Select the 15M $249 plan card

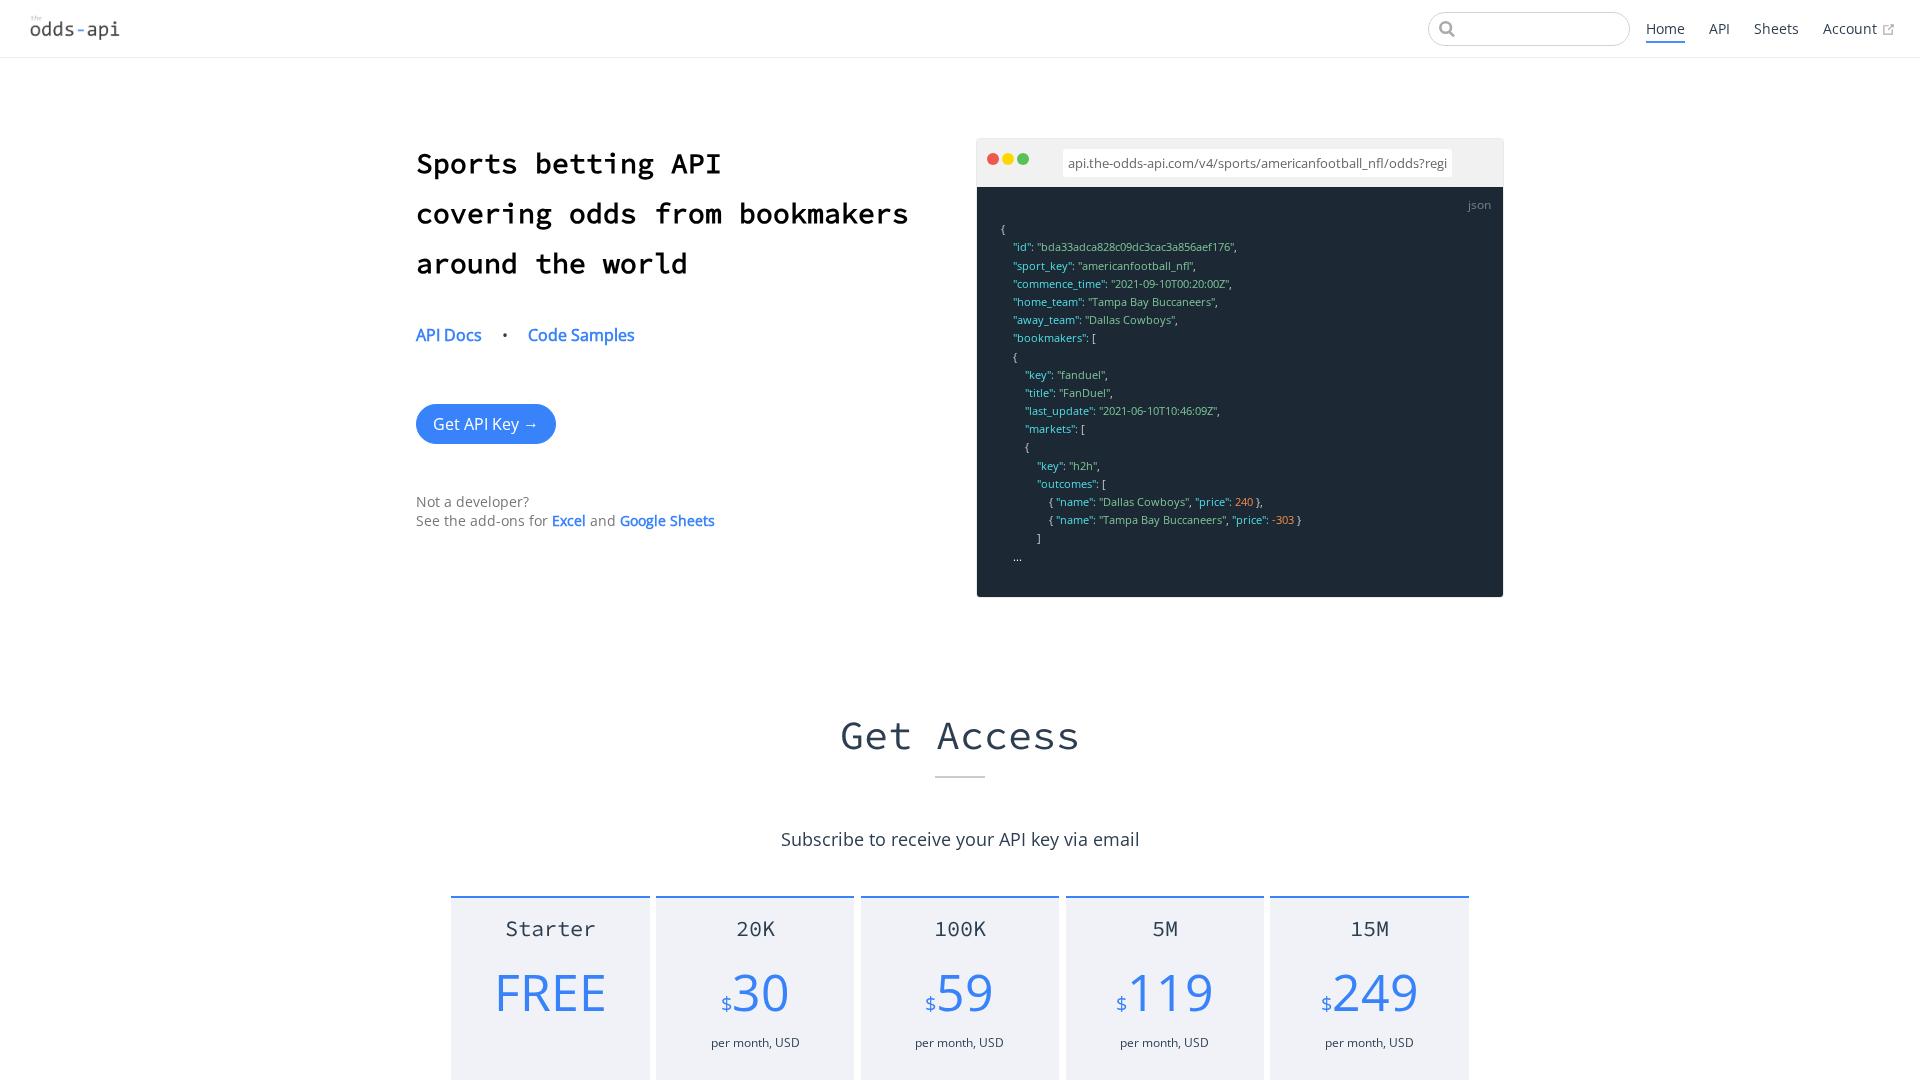coord(1369,988)
